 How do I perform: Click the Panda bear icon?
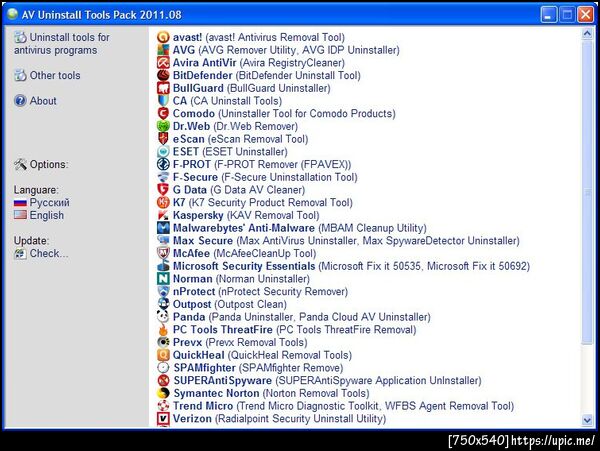click(x=163, y=317)
